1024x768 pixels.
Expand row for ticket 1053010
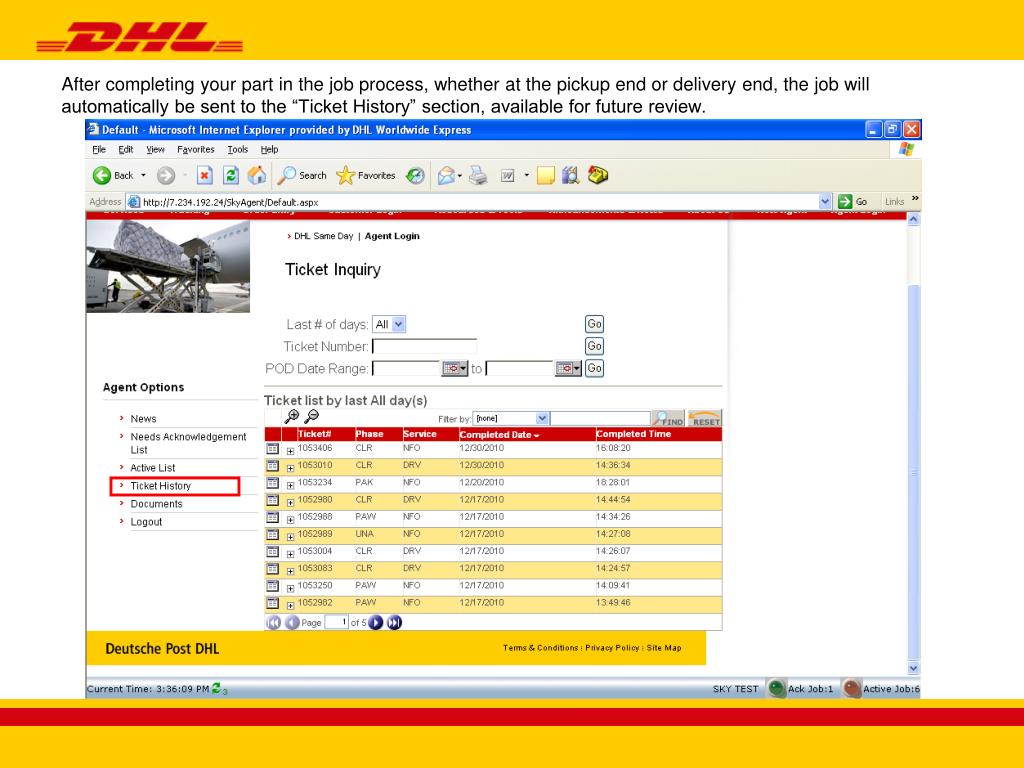pyautogui.click(x=291, y=468)
